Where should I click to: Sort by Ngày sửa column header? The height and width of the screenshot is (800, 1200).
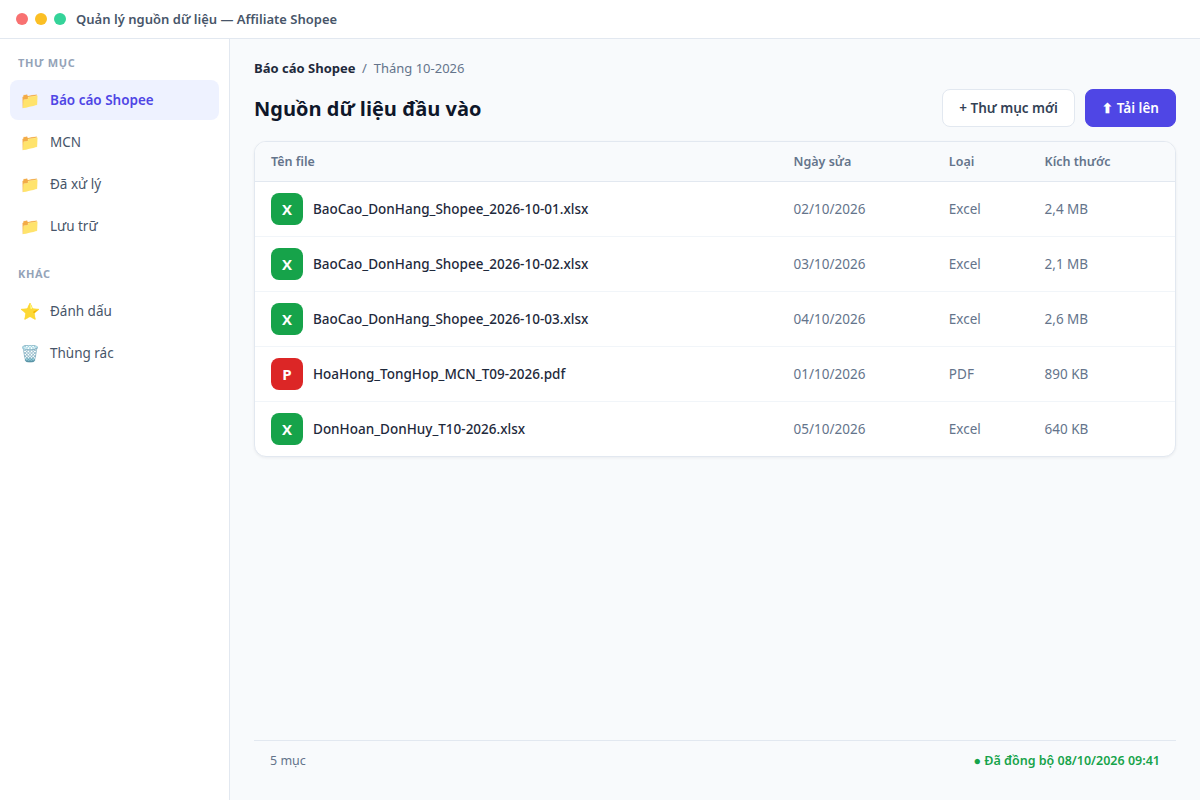tap(822, 161)
